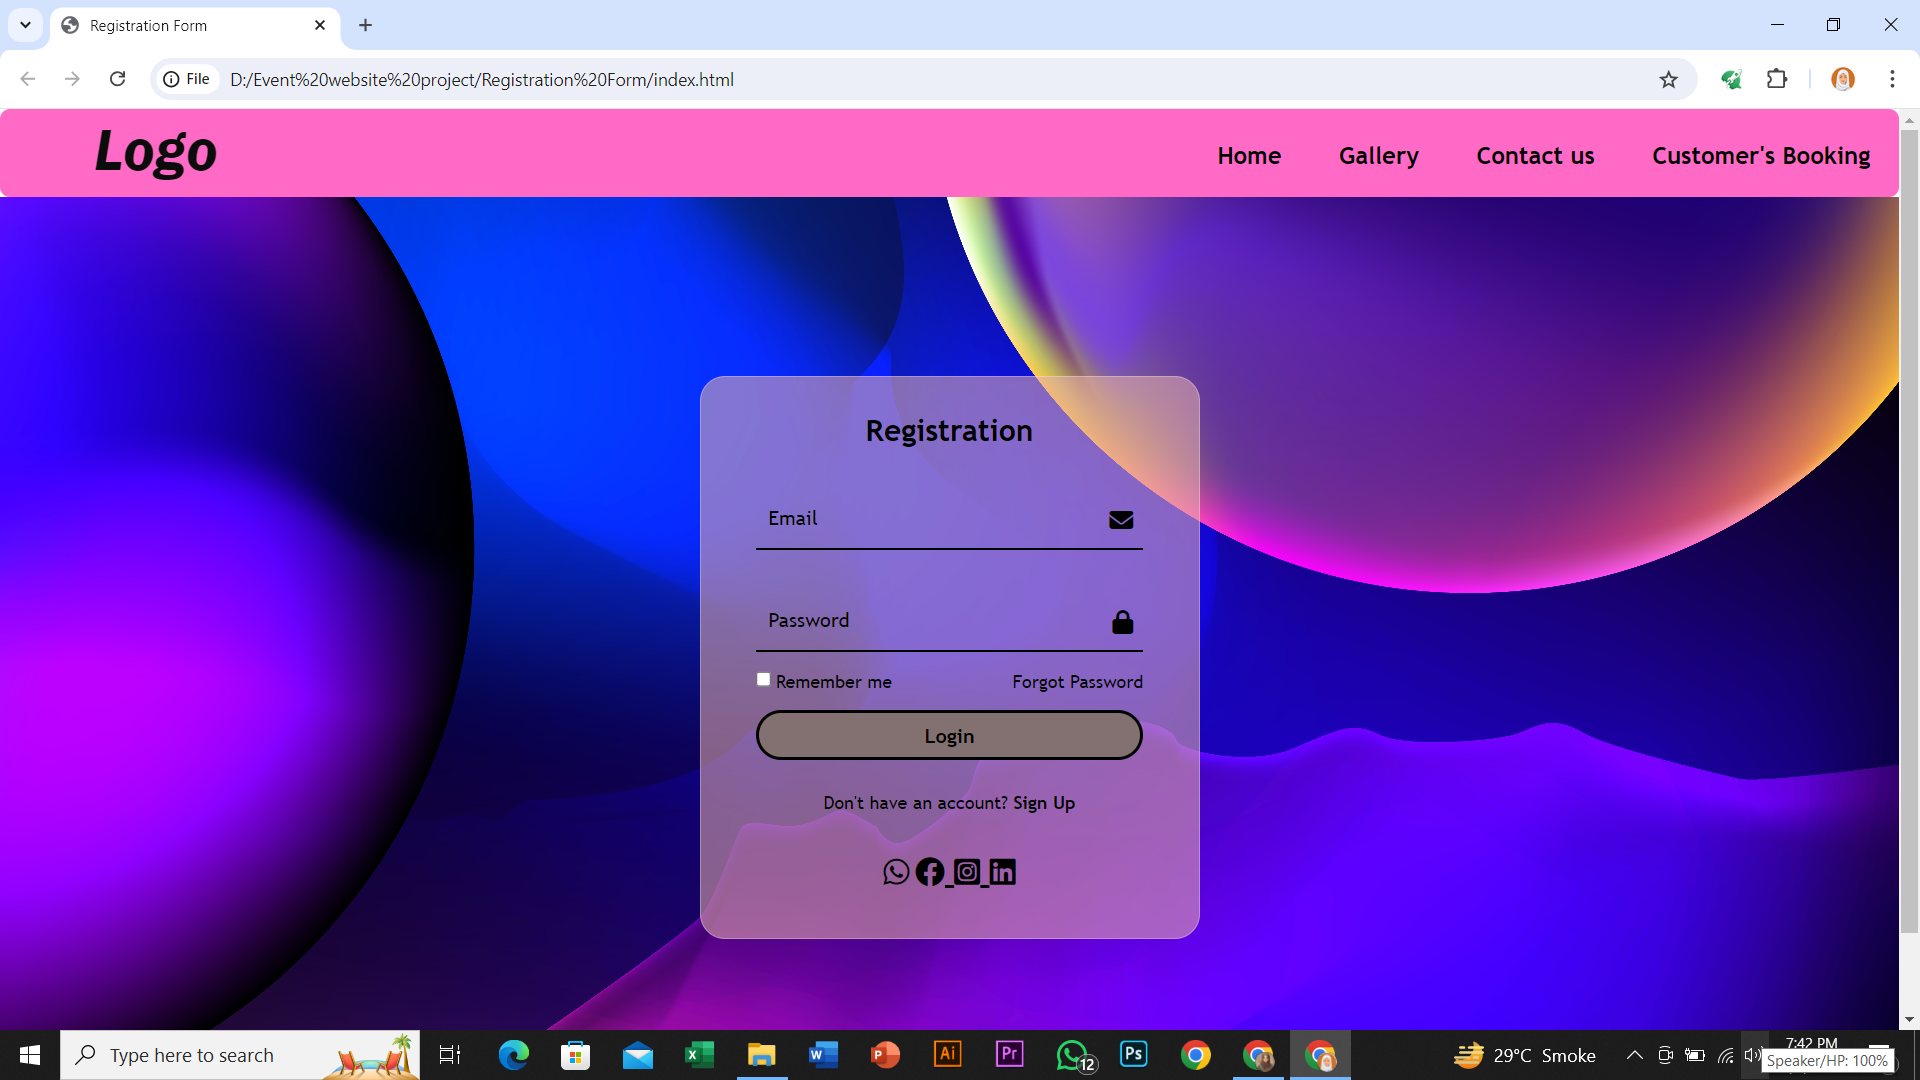Close the Registration Form tab
Image resolution: width=1920 pixels, height=1080 pixels.
[320, 25]
